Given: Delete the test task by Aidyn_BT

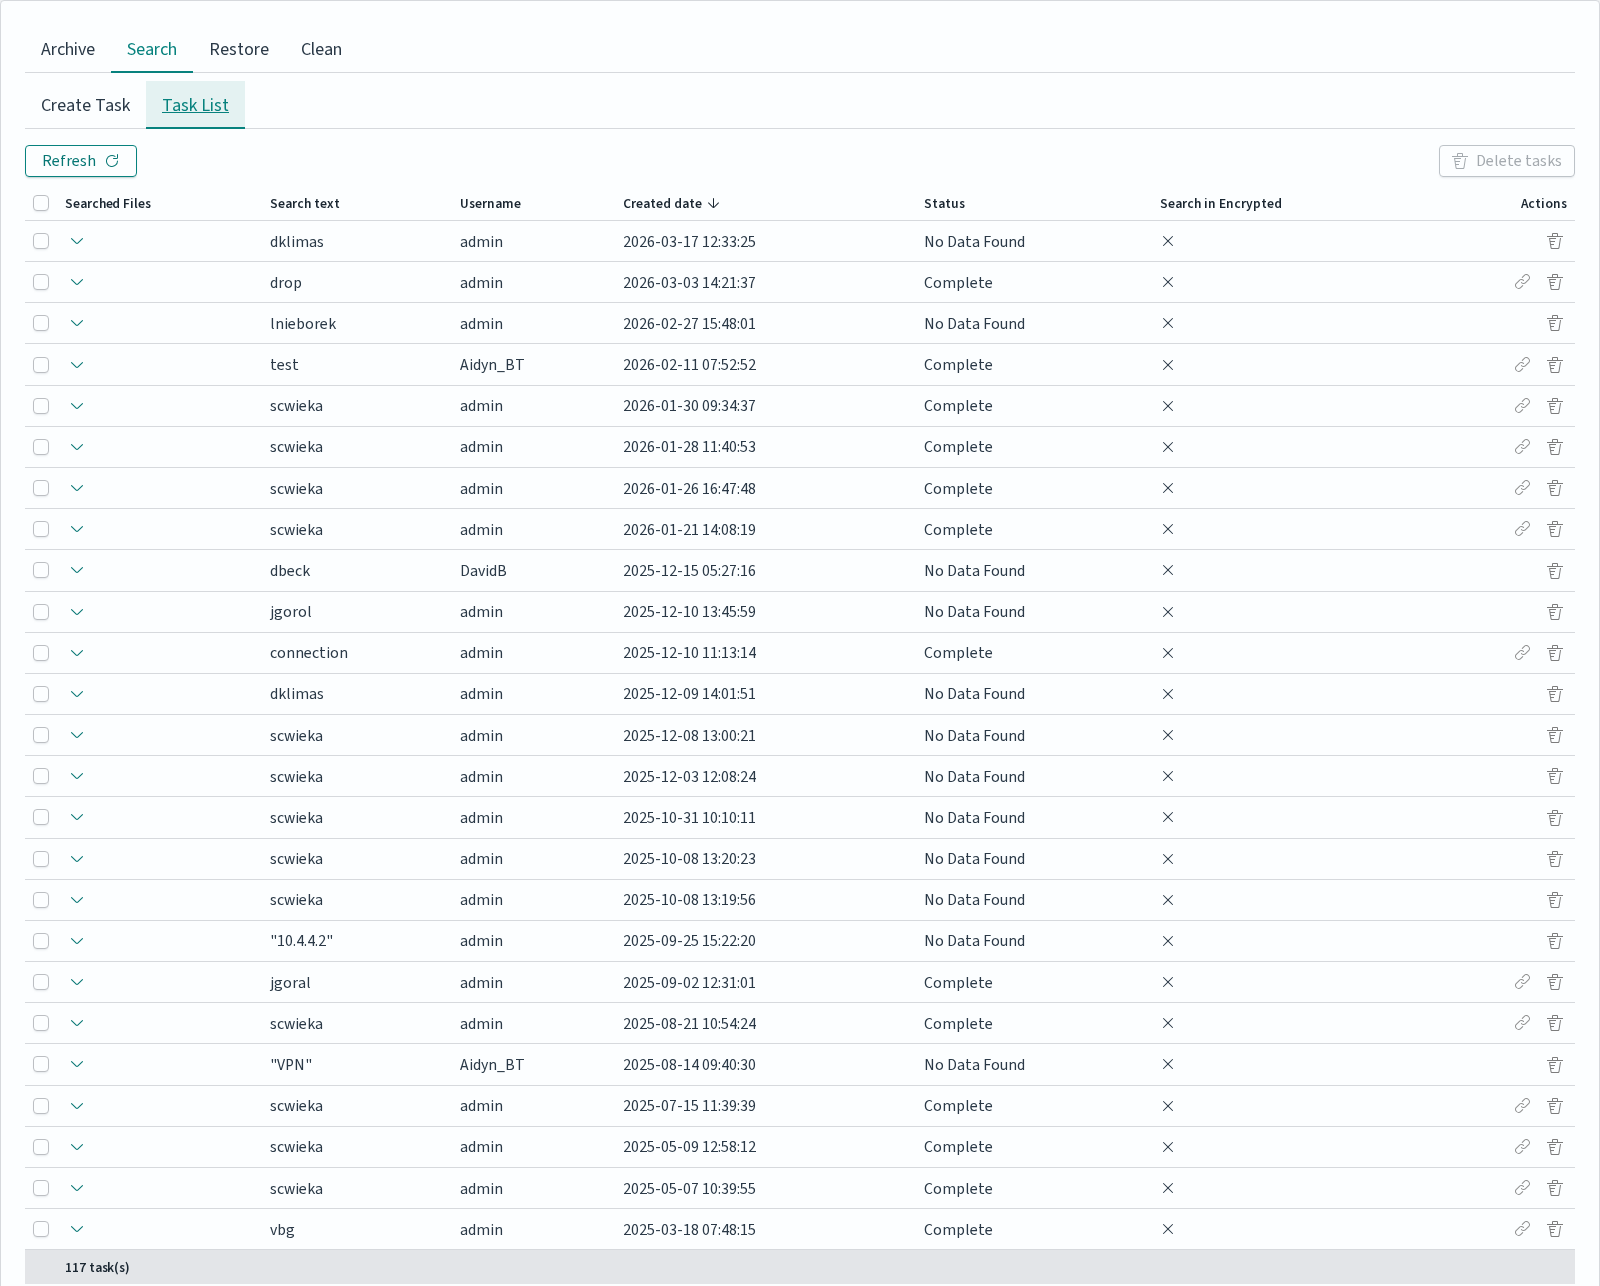Looking at the screenshot, I should [1555, 365].
